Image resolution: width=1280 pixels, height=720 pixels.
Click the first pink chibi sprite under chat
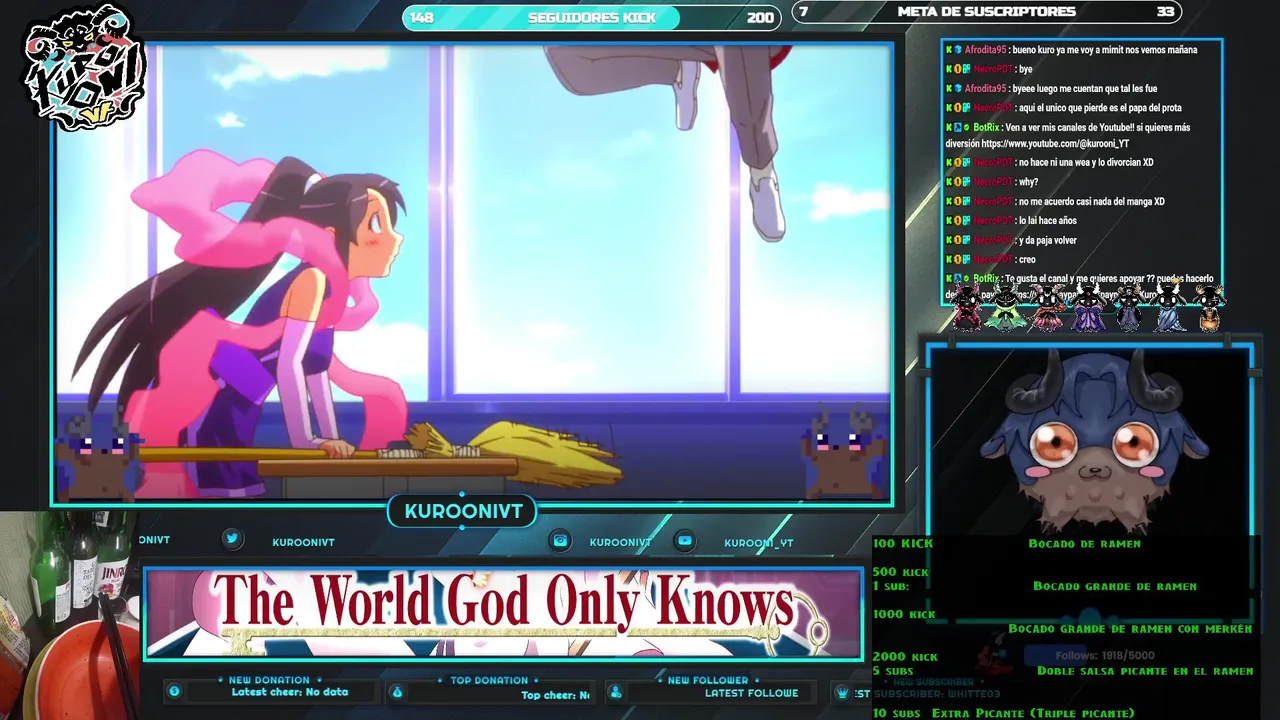[x=967, y=307]
